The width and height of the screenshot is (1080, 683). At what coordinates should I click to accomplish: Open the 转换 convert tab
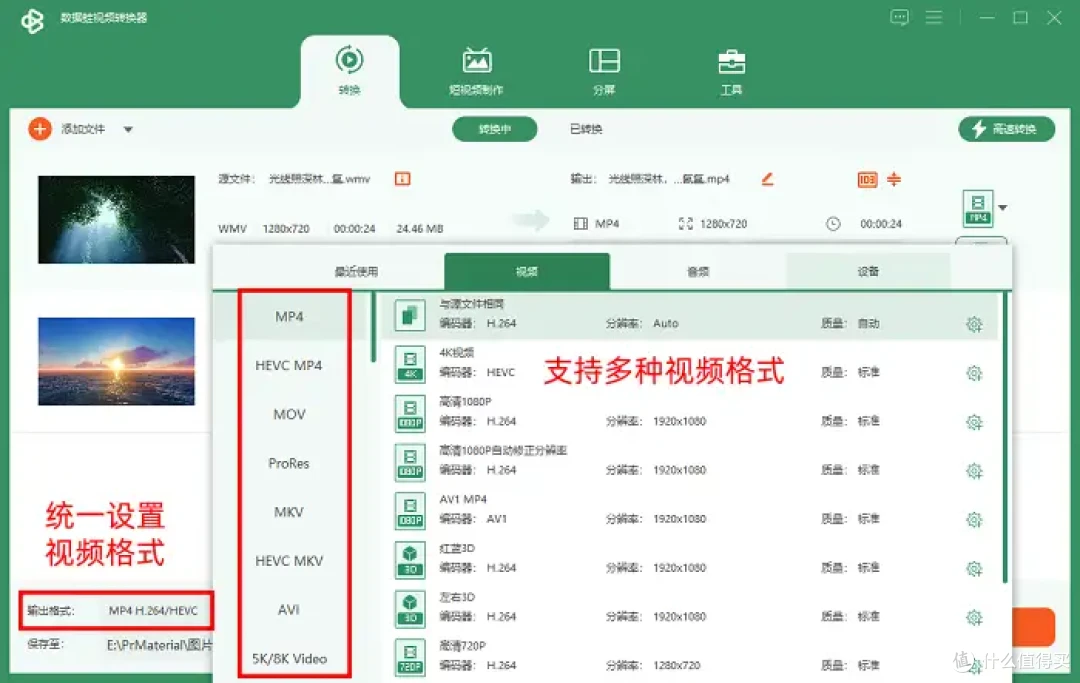[x=350, y=71]
